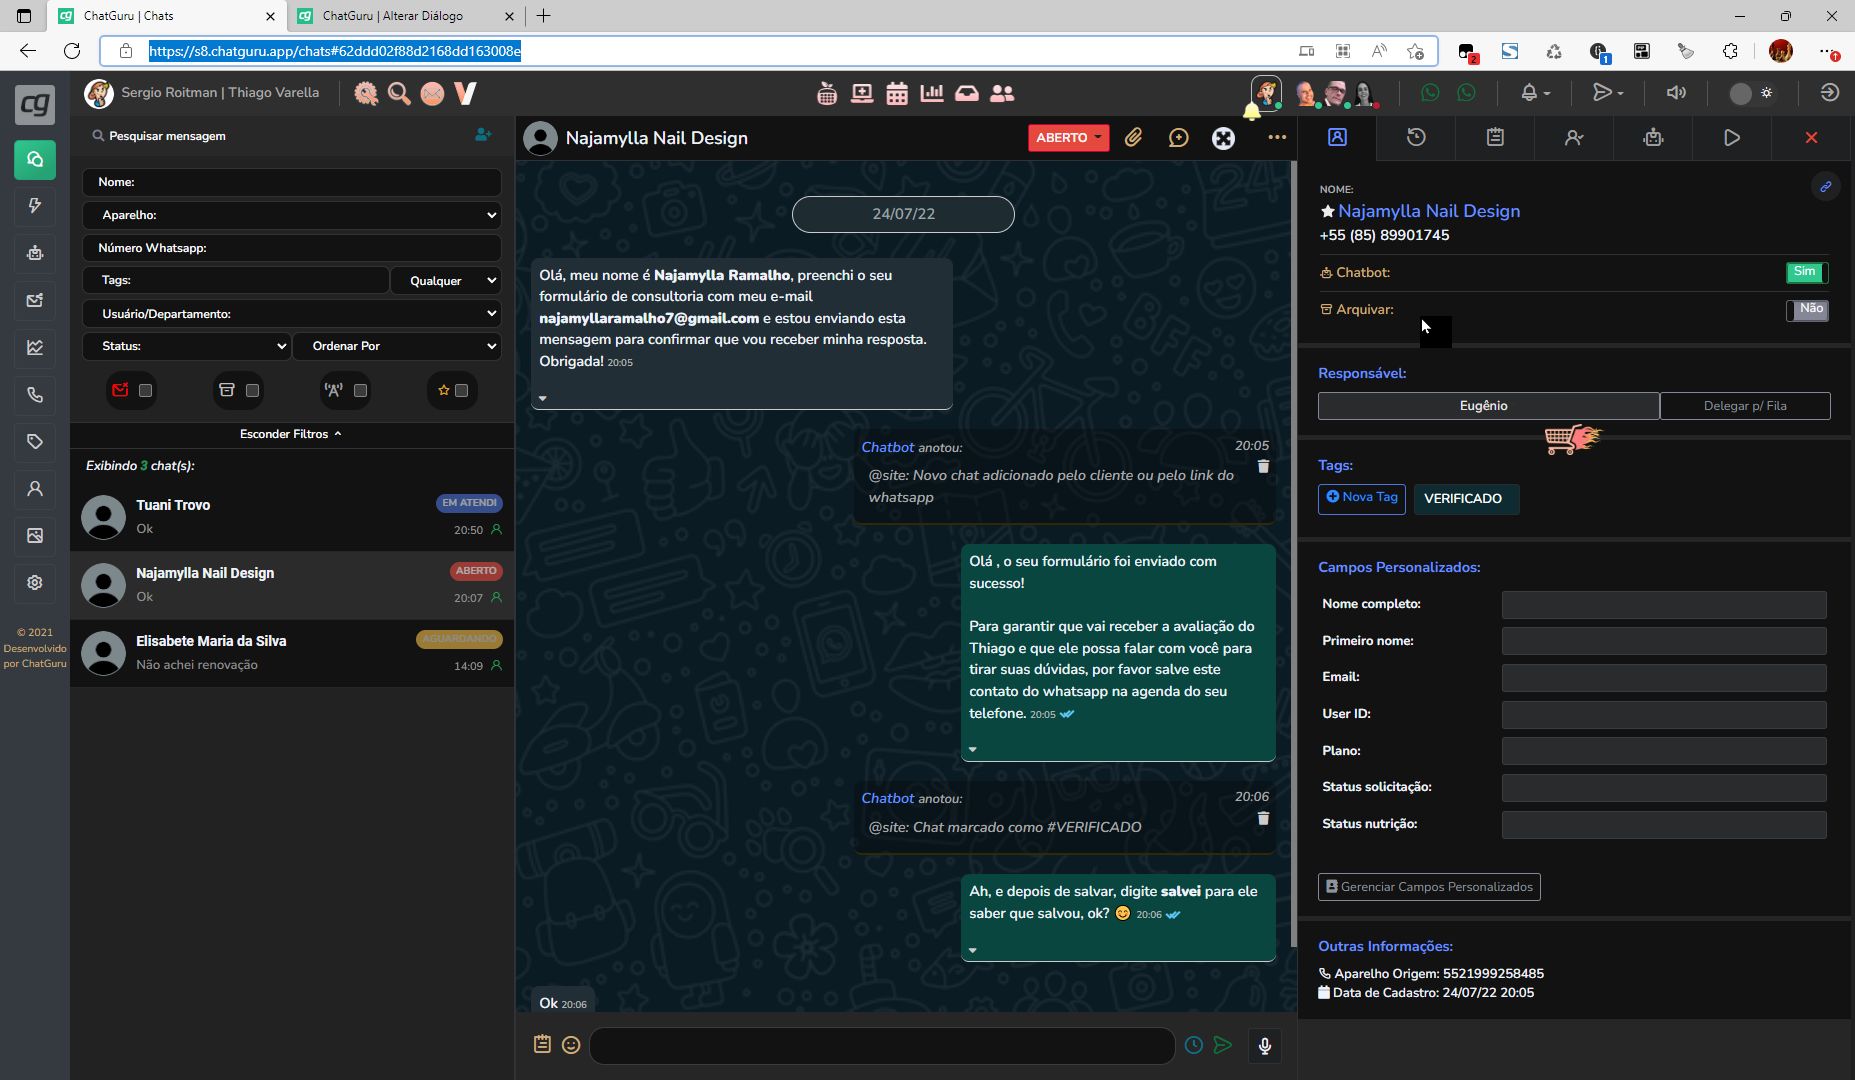Collapse filters via Esconder Filtros
The width and height of the screenshot is (1855, 1080).
[291, 434]
